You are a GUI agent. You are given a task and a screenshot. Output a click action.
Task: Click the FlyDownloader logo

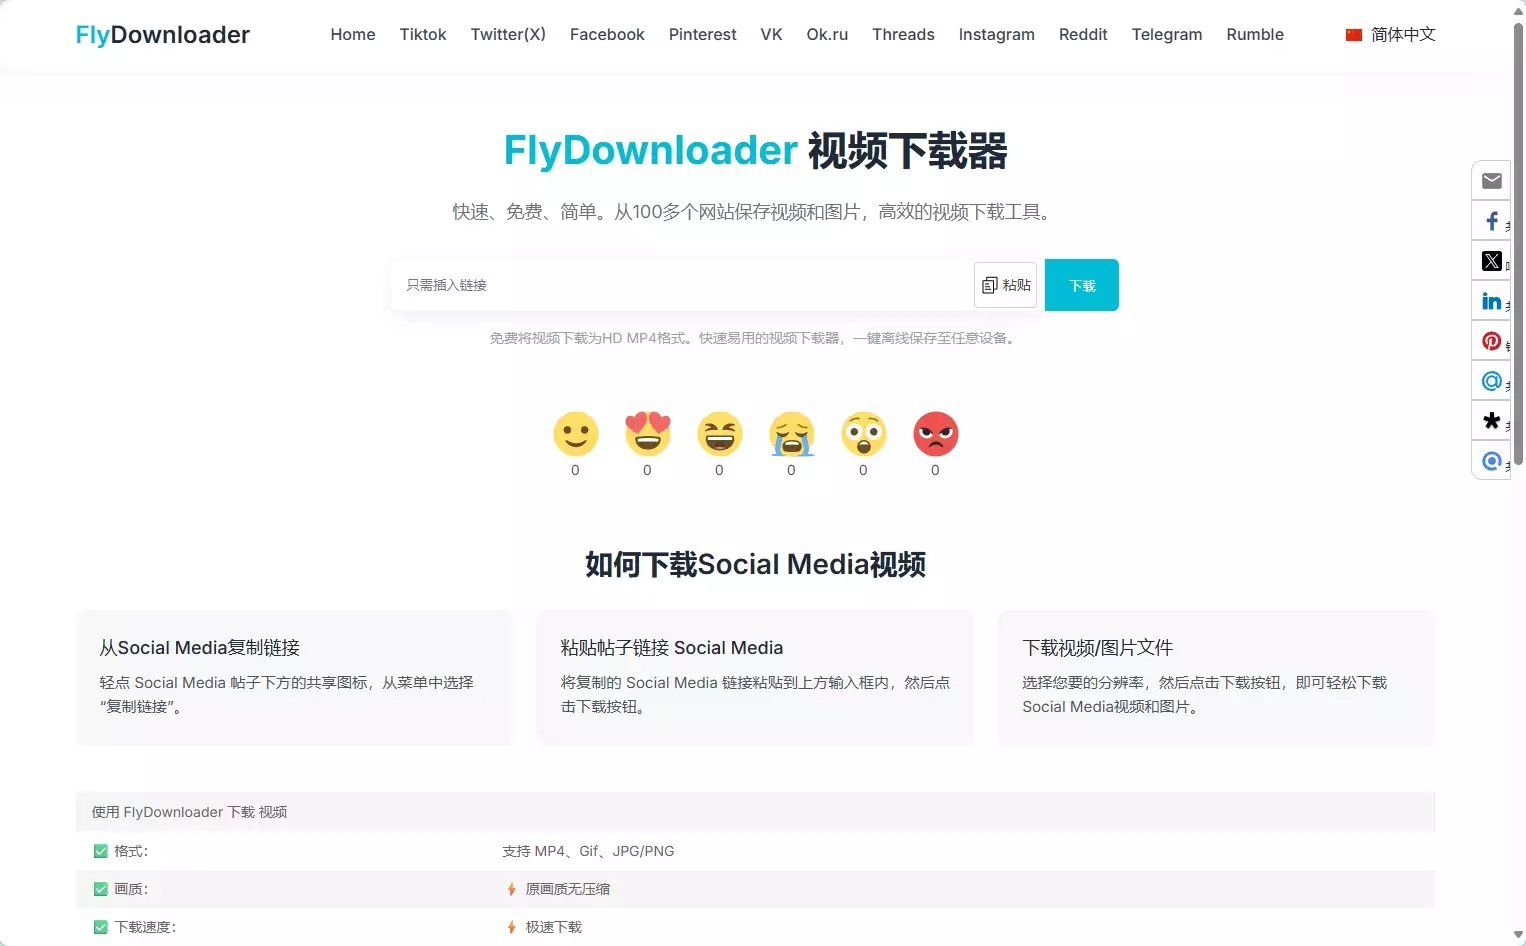[x=163, y=35]
